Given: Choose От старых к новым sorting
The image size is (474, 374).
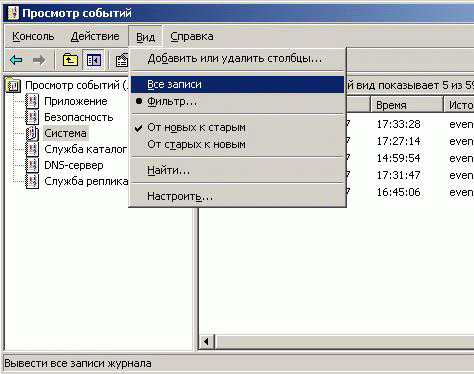Looking at the screenshot, I should coord(237,145).
